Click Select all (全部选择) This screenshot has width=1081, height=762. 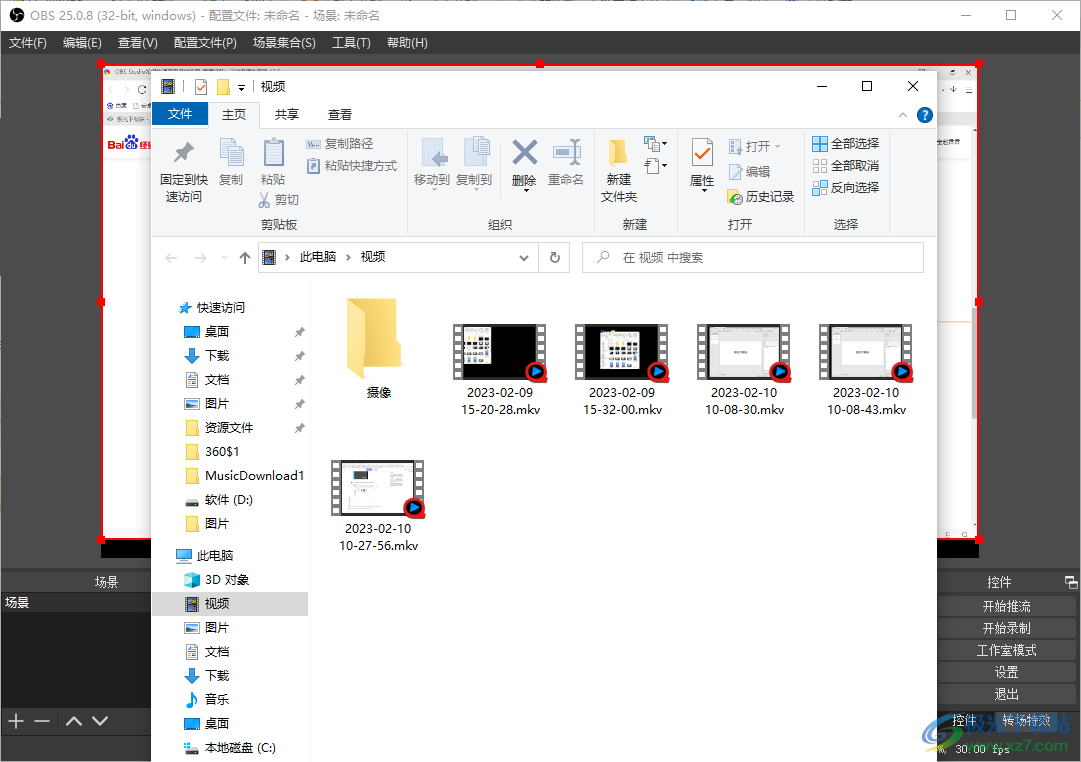click(846, 143)
